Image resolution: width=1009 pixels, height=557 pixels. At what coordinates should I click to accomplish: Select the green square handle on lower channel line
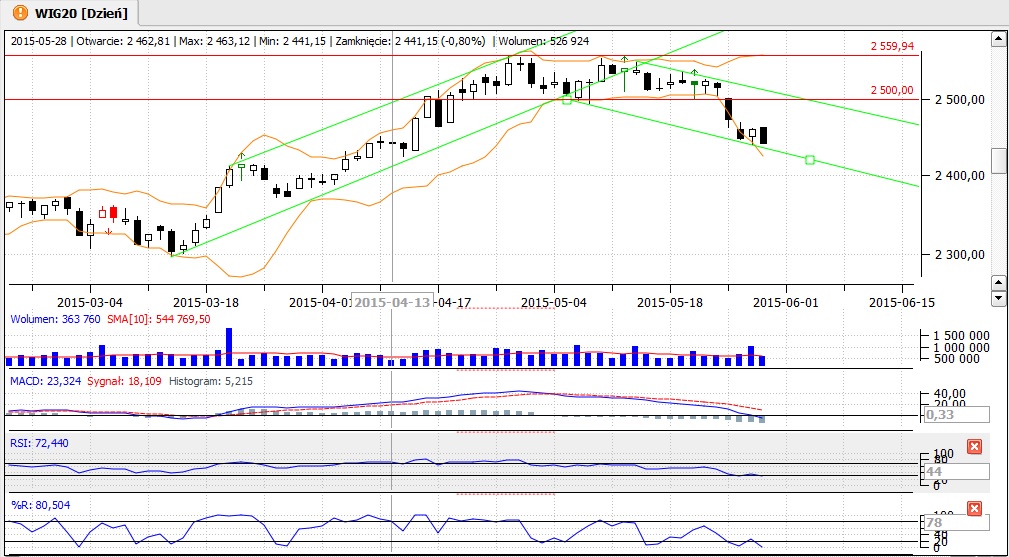point(810,160)
